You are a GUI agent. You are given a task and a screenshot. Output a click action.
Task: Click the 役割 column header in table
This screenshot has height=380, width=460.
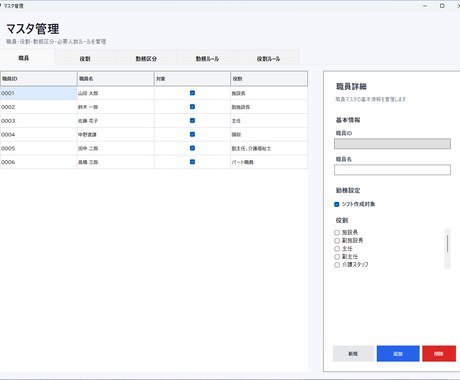[x=269, y=79]
